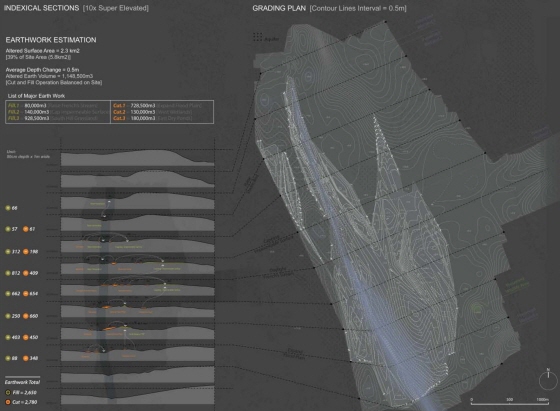This screenshot has height=411, width=560.
Task: Click the Earthwork Total Fill circle icon
Action: click(8, 392)
